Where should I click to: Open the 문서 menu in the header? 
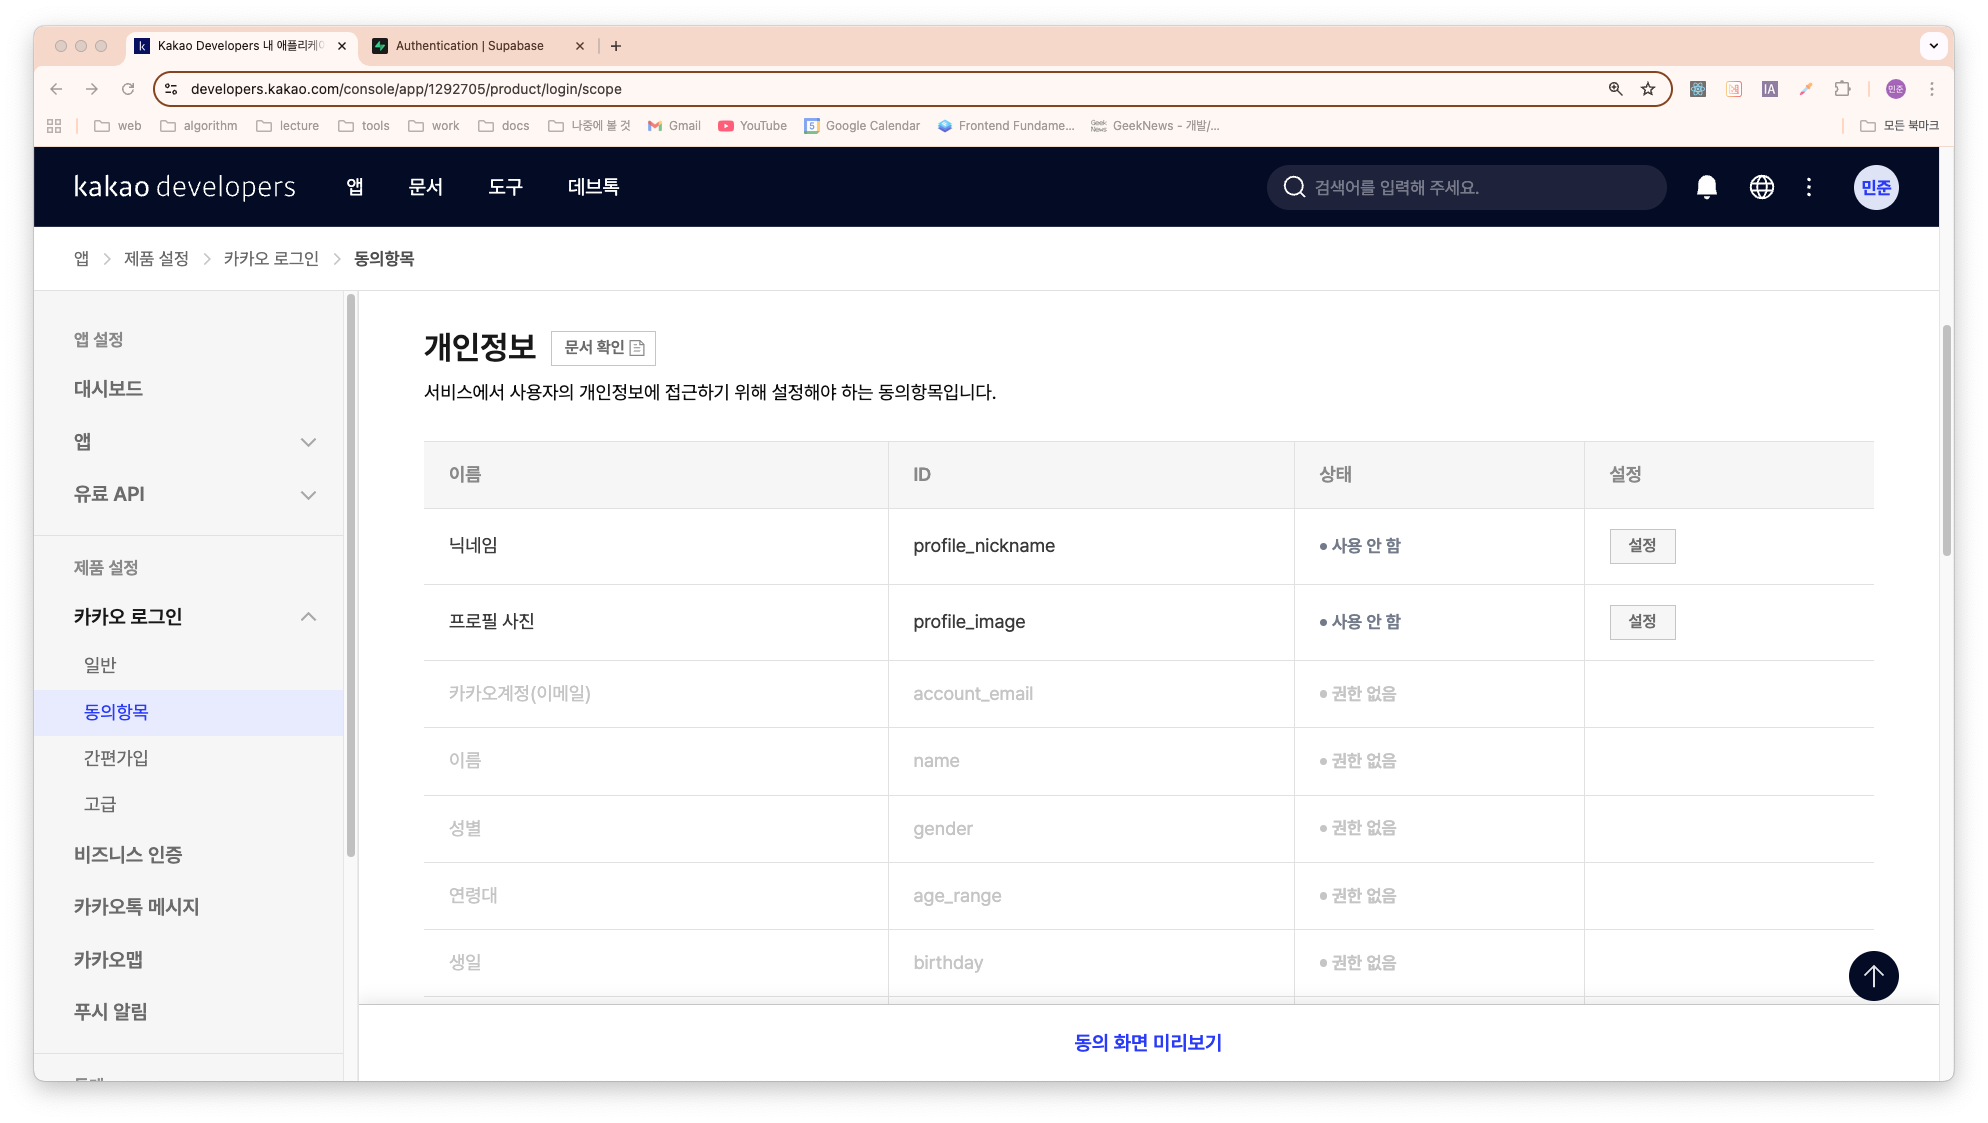coord(425,187)
